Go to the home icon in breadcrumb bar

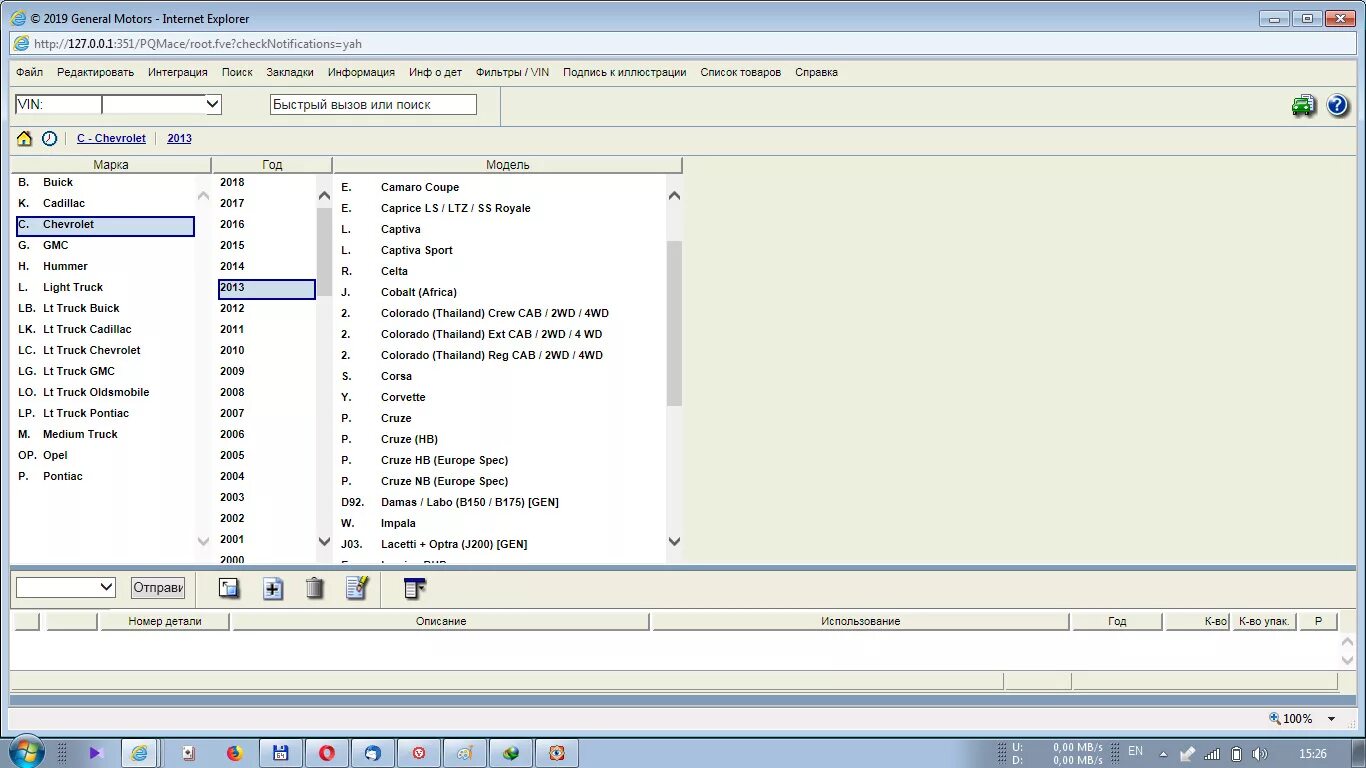(x=25, y=138)
